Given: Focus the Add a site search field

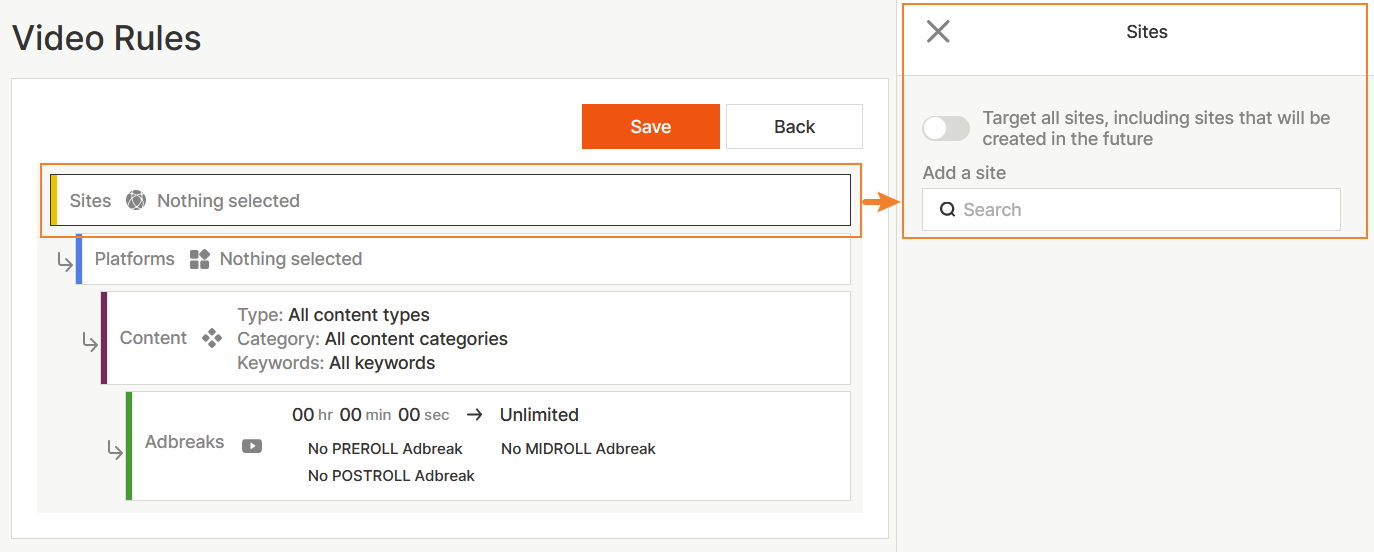Looking at the screenshot, I should [x=1140, y=210].
